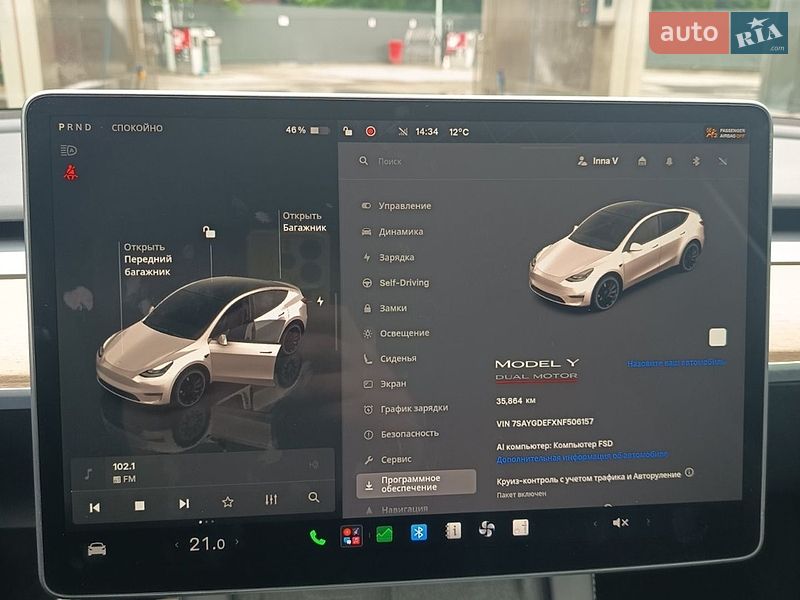Viewport: 800px width, 600px height.
Task: Tap Дополнительная информация об автомобиле link
Action: click(x=582, y=456)
